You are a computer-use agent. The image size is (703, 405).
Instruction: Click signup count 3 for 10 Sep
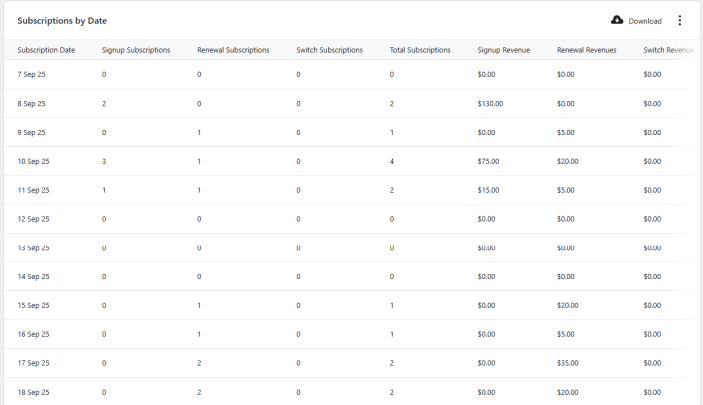tap(104, 161)
